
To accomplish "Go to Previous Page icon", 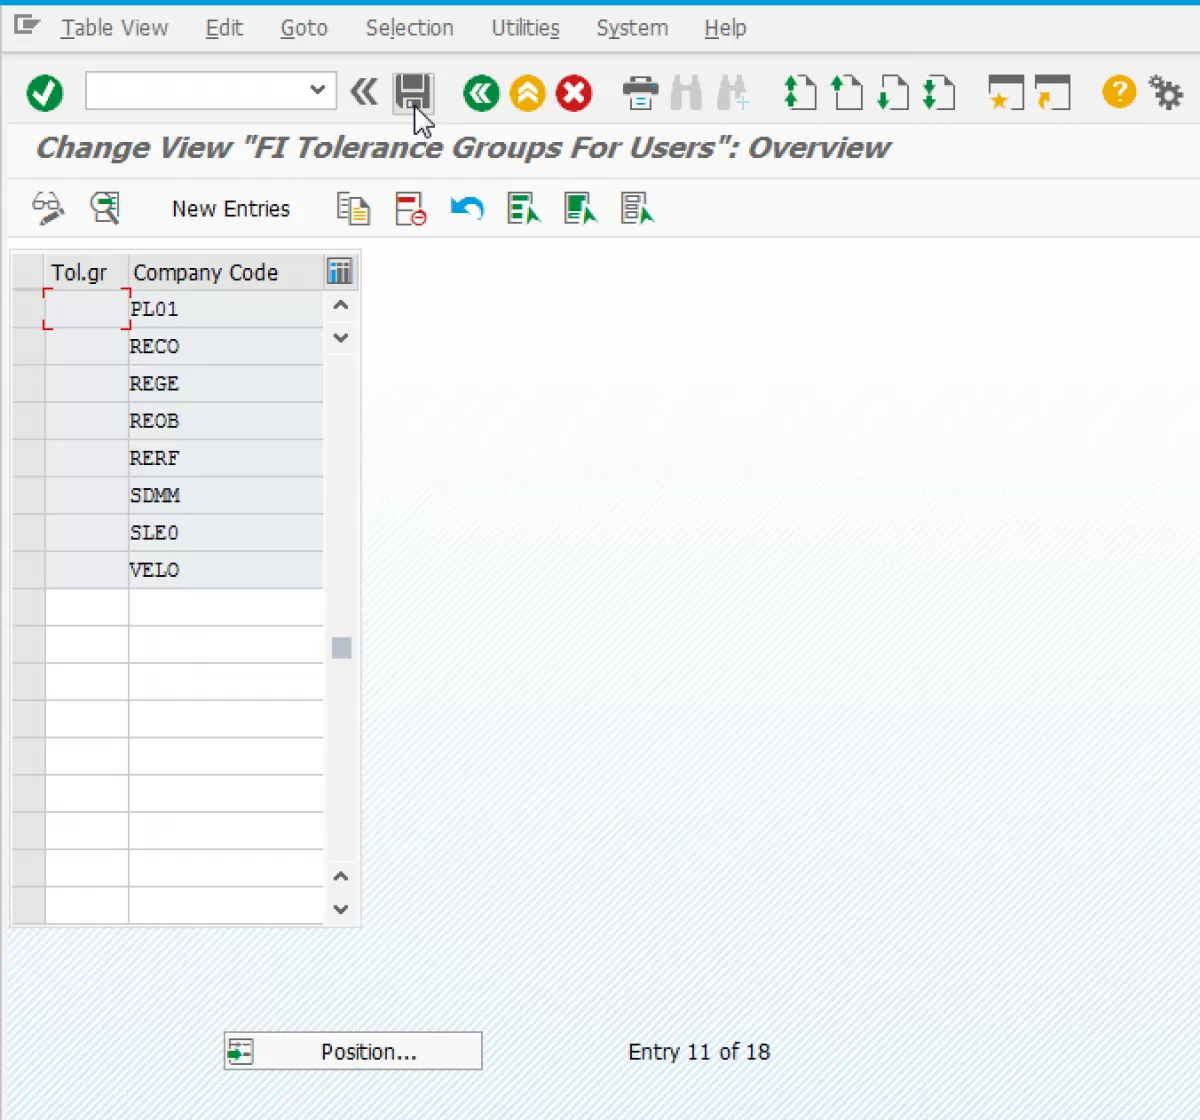I will pos(847,93).
